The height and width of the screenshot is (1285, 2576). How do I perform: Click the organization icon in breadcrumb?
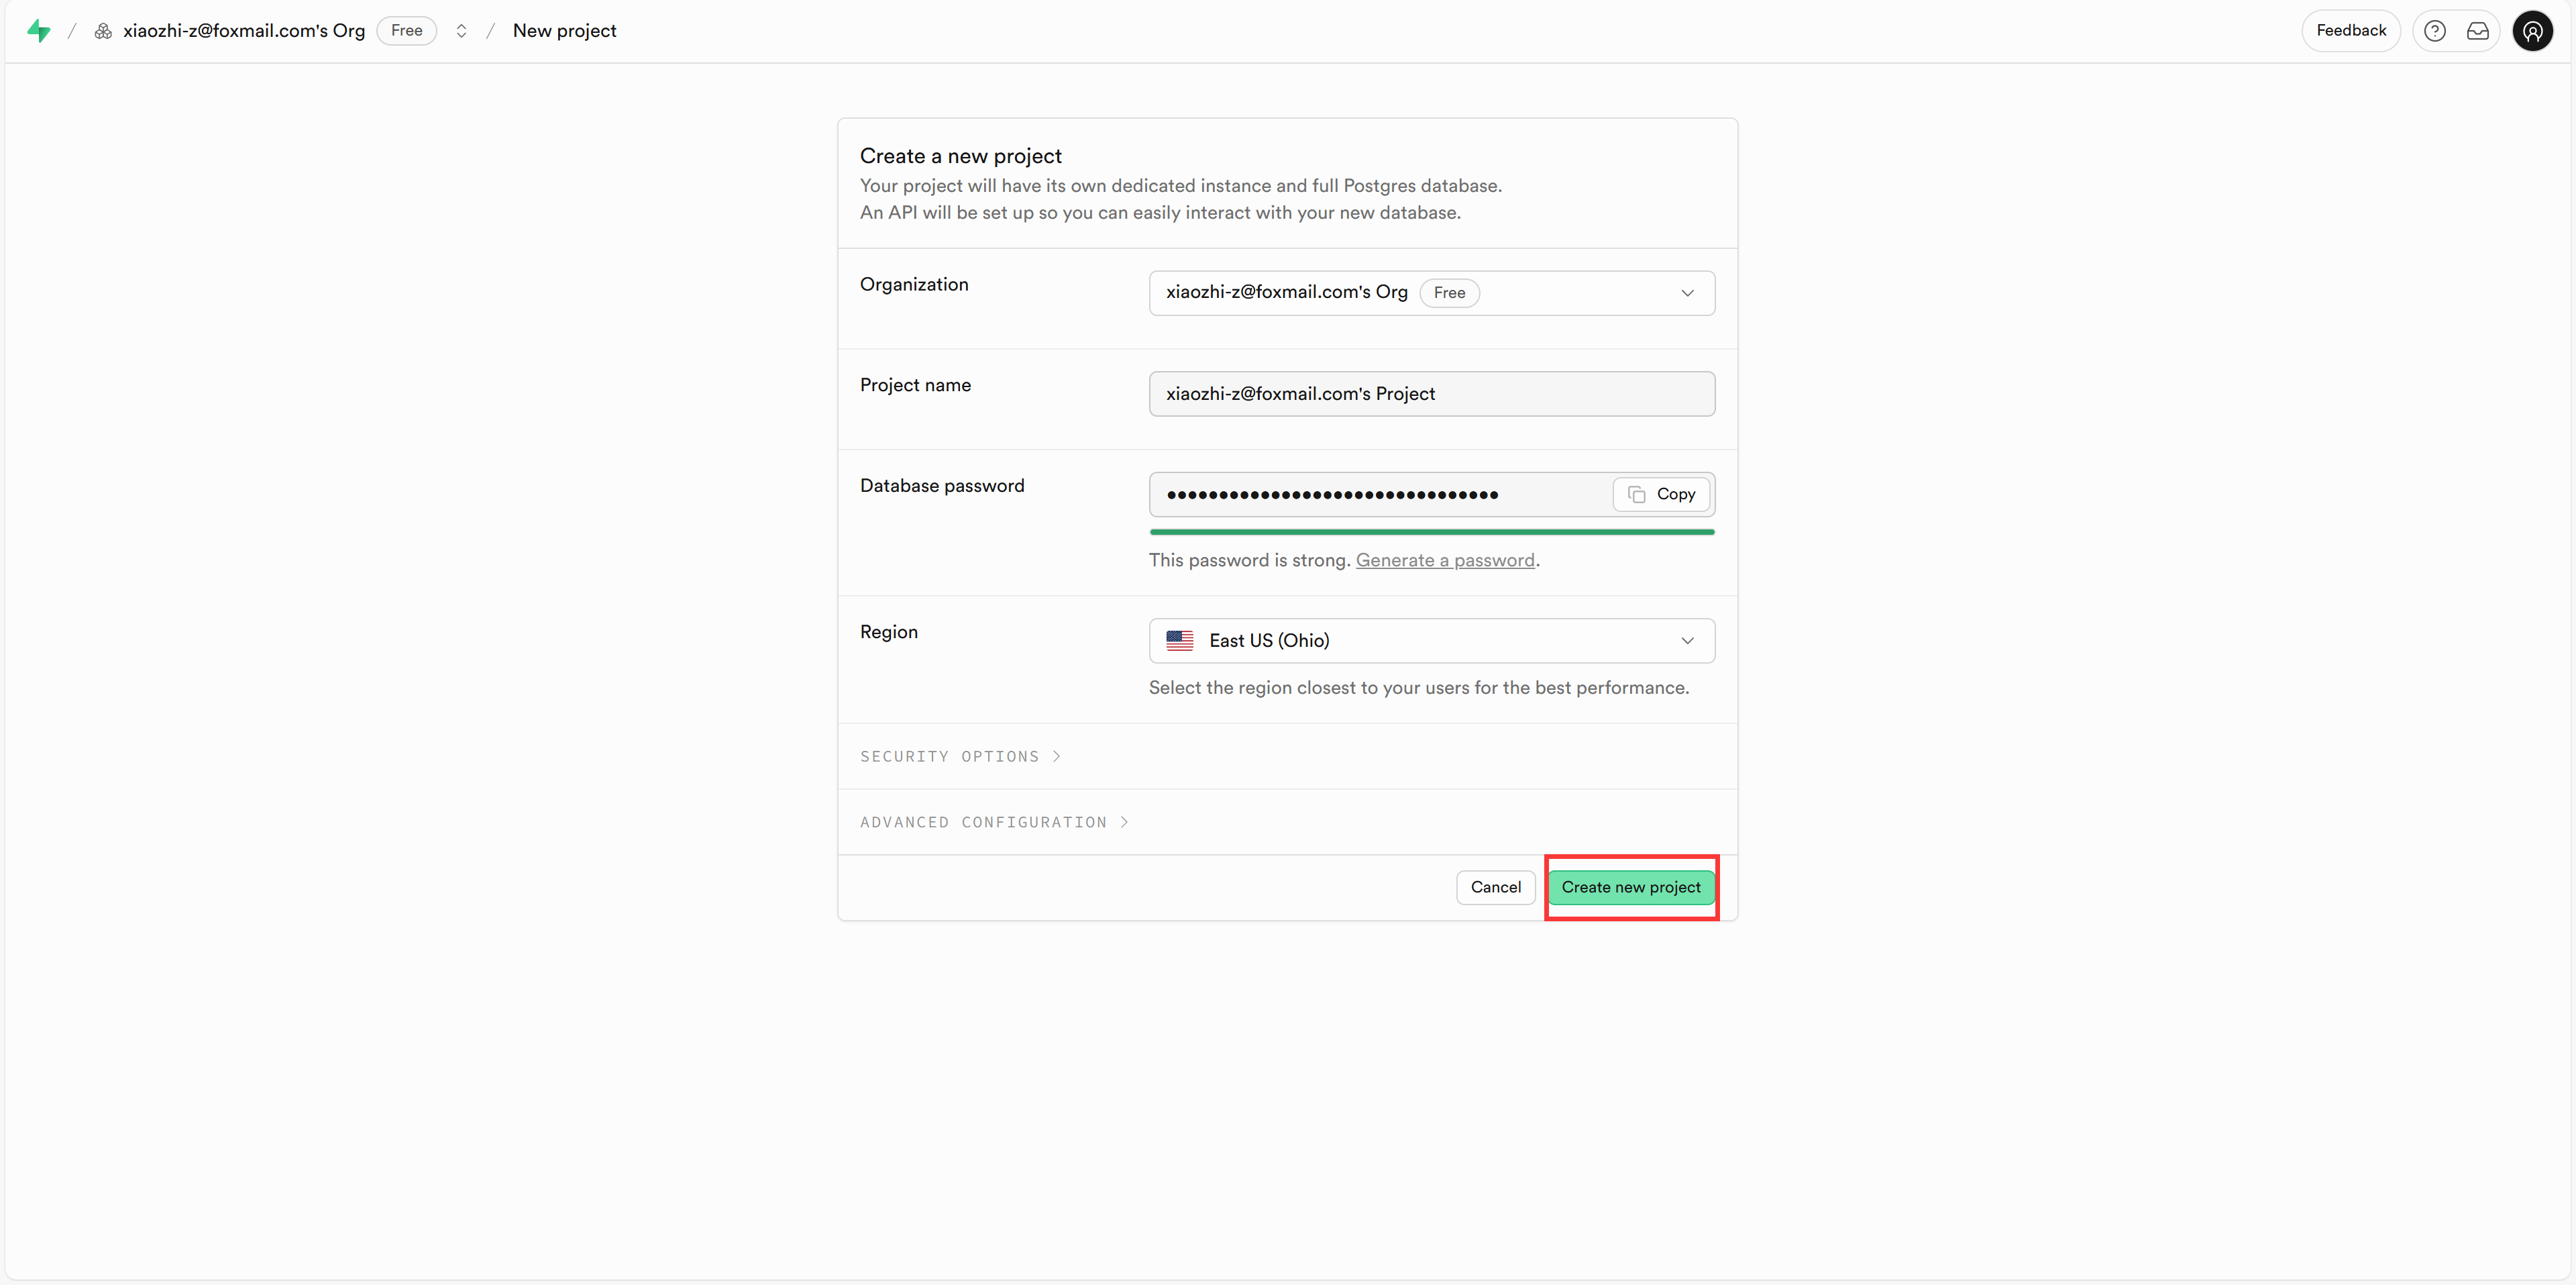pos(103,31)
